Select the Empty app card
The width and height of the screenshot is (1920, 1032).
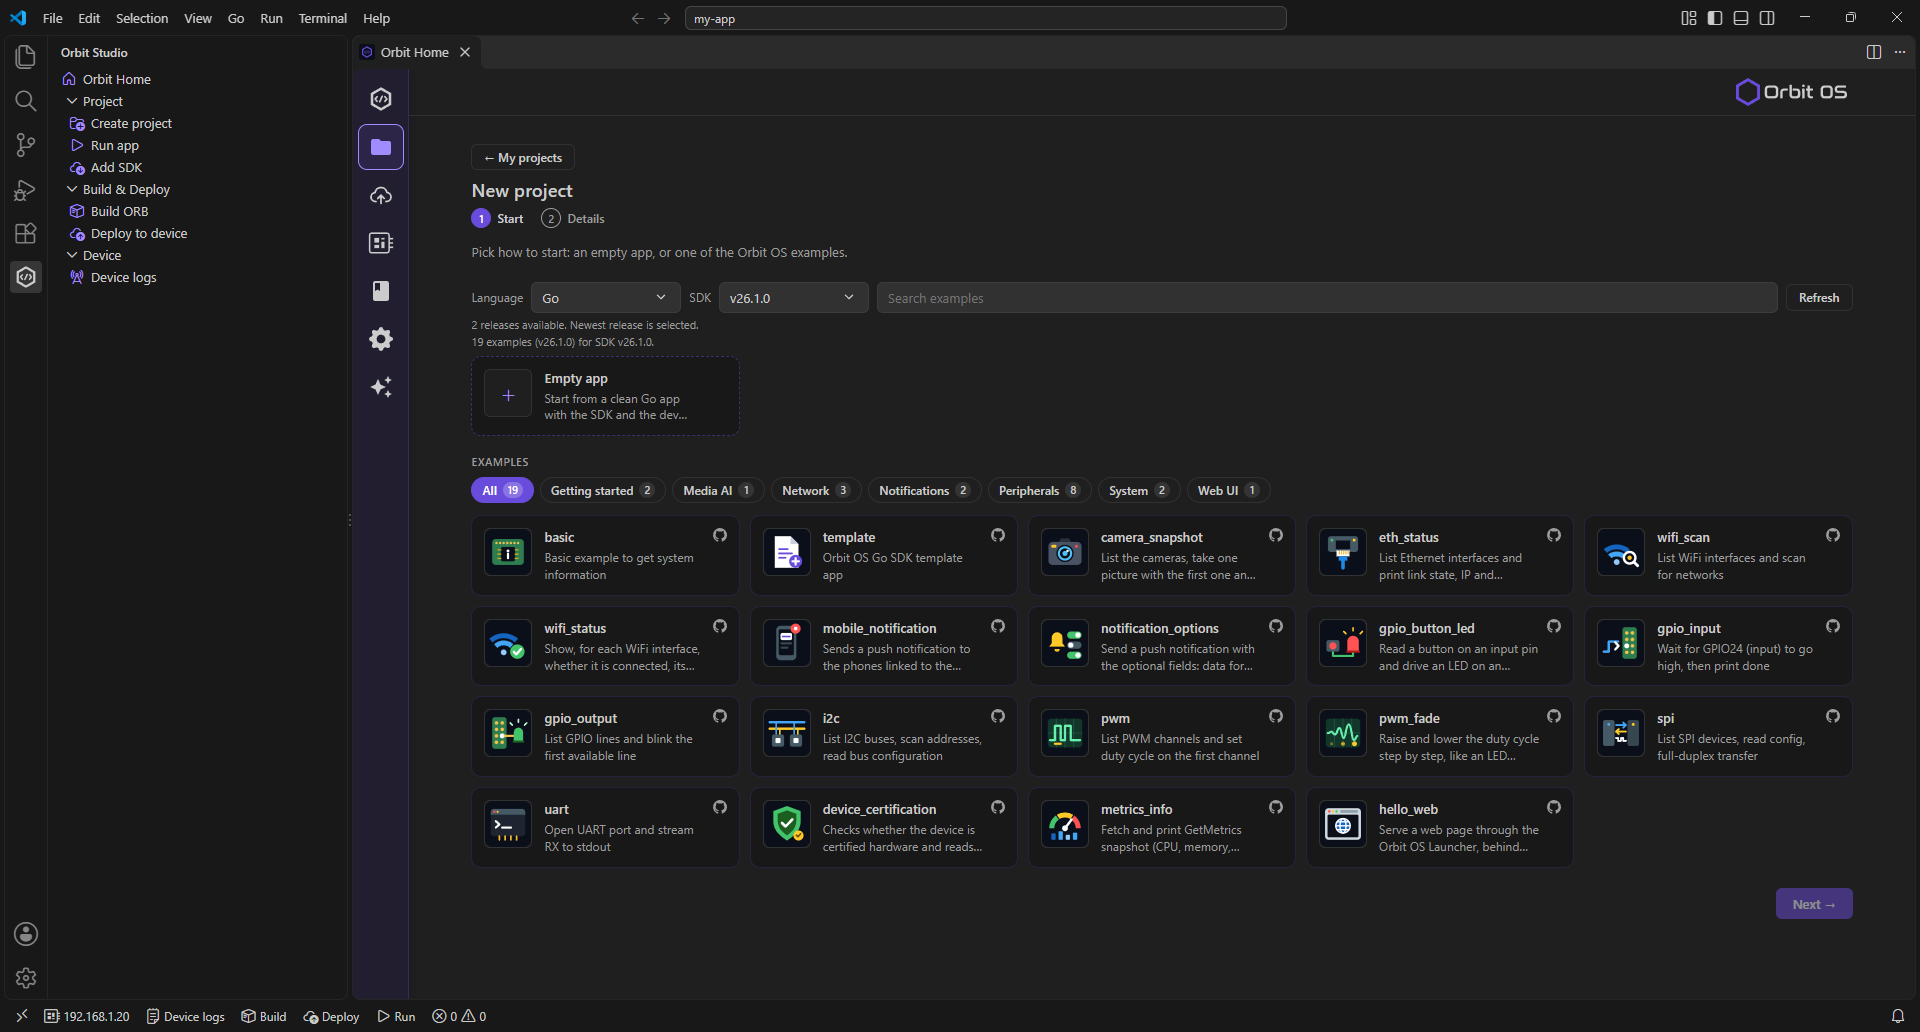(605, 396)
